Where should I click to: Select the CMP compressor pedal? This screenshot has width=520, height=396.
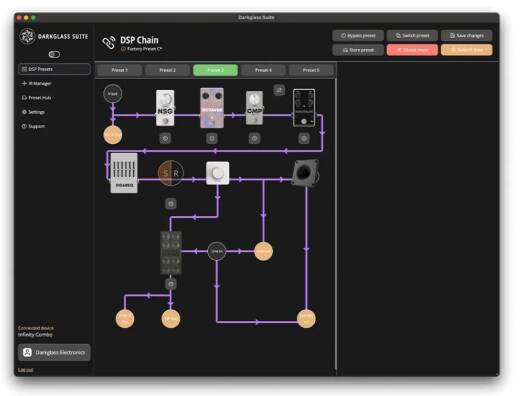point(254,108)
